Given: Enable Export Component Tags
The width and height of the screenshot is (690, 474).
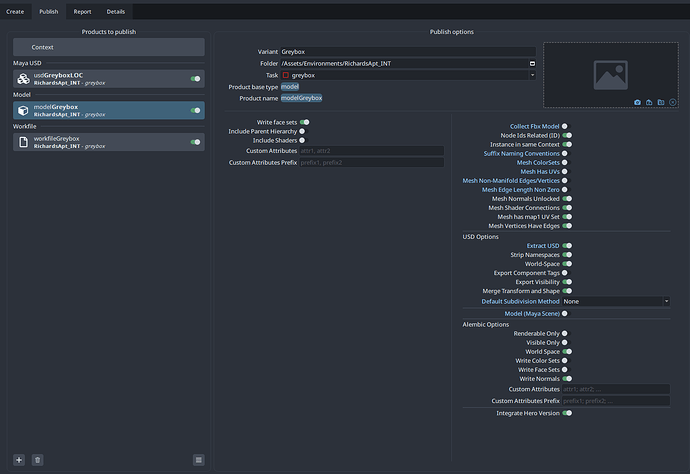Looking at the screenshot, I should coord(565,273).
